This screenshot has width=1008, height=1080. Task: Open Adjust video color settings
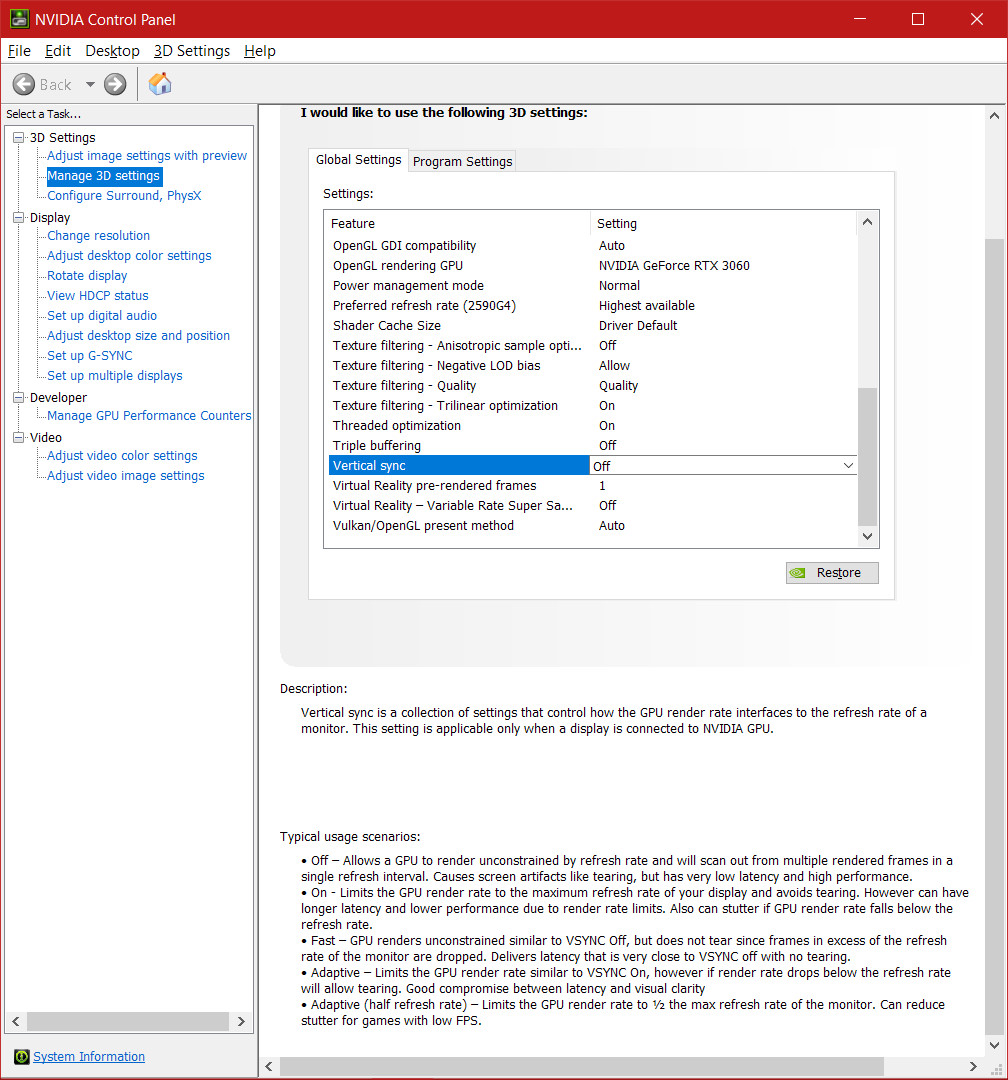point(122,455)
